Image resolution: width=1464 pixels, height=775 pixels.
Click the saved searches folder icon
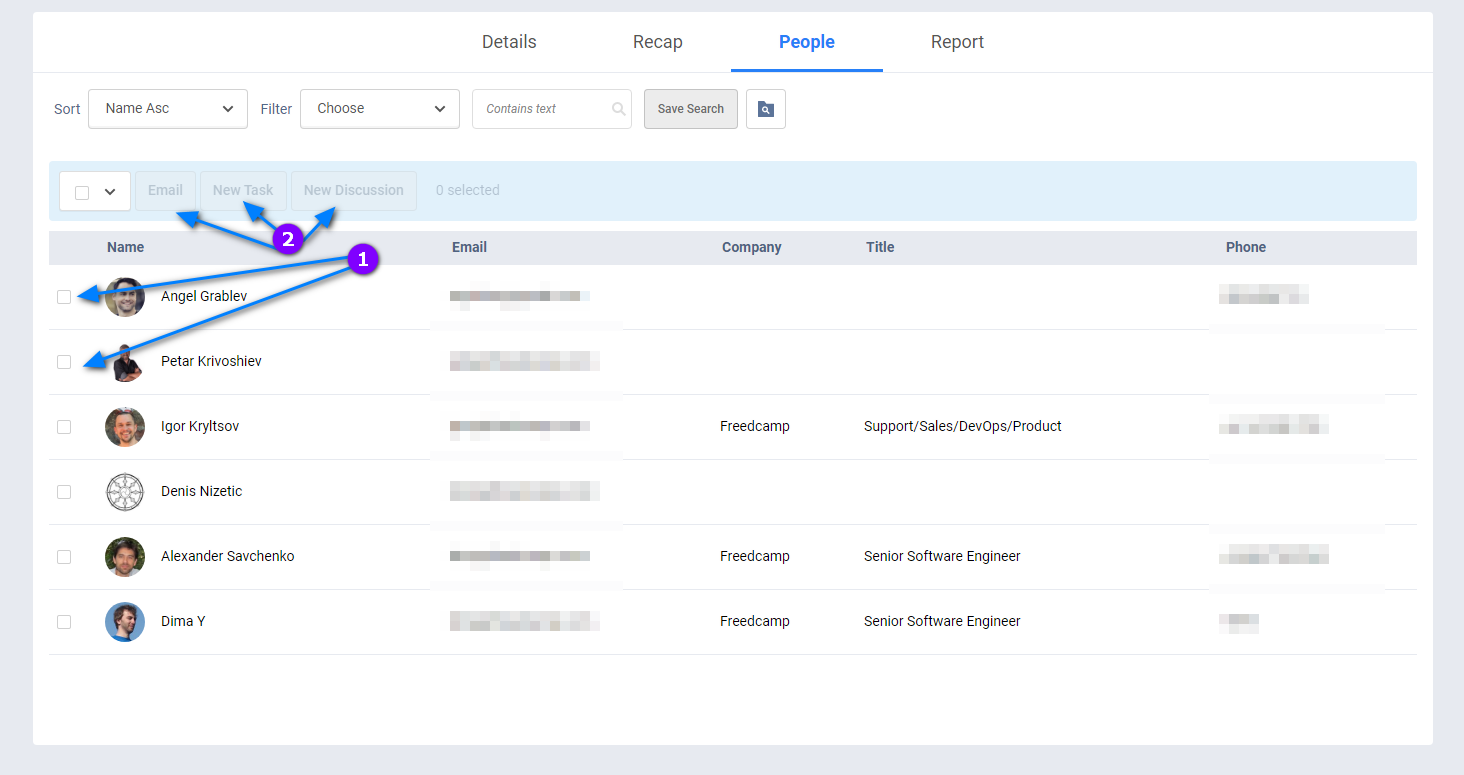[765, 109]
